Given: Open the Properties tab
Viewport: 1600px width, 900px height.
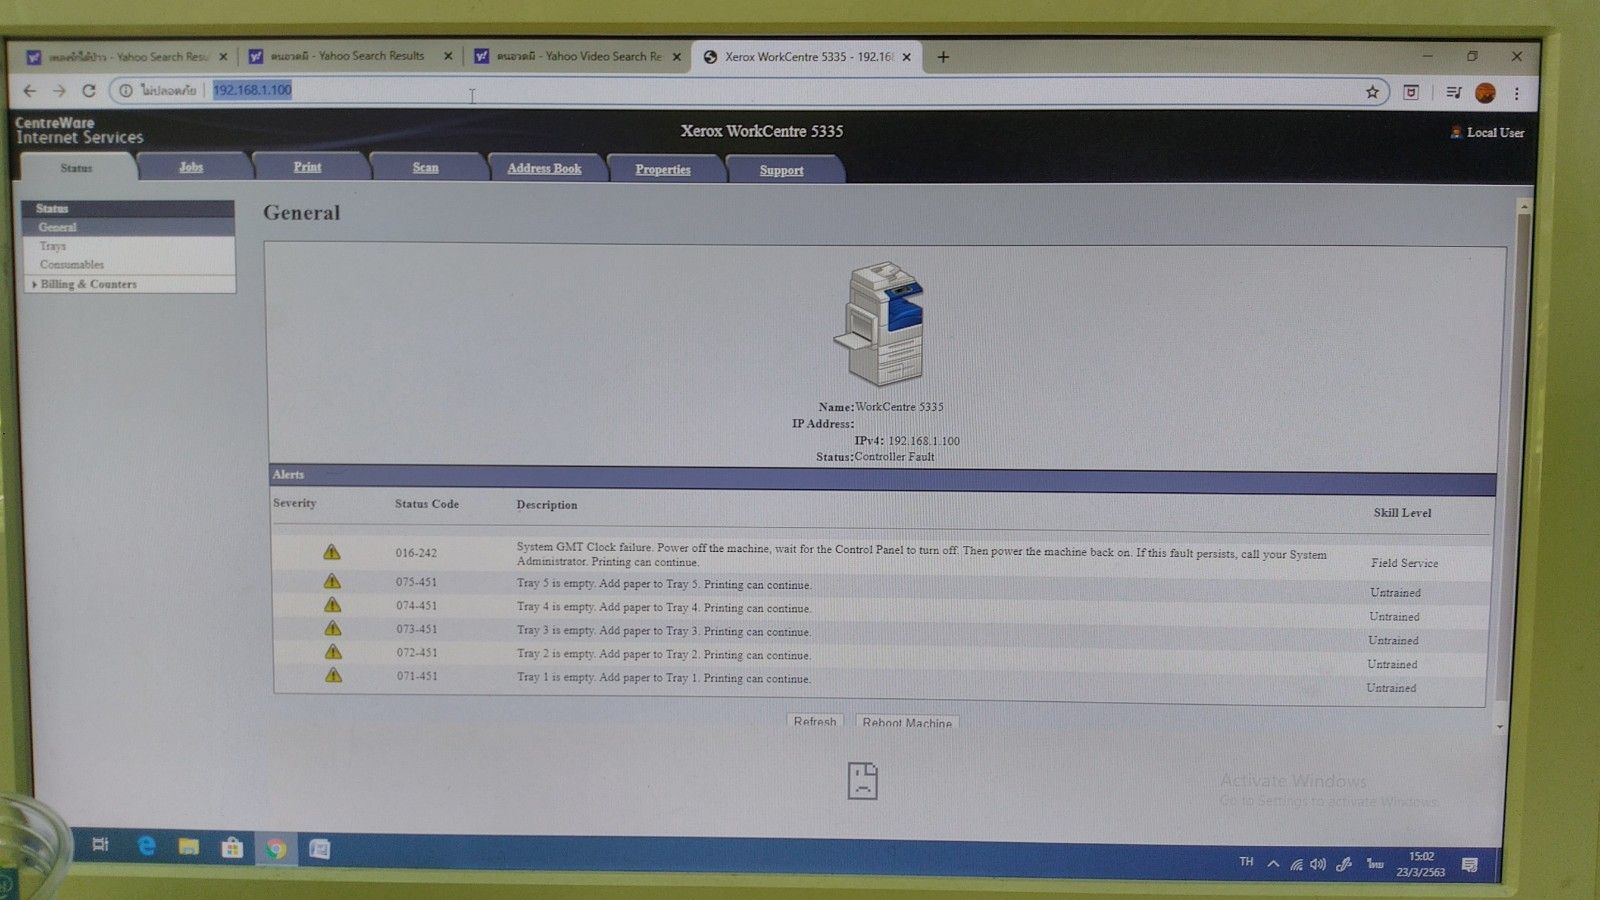Looking at the screenshot, I should (x=662, y=169).
